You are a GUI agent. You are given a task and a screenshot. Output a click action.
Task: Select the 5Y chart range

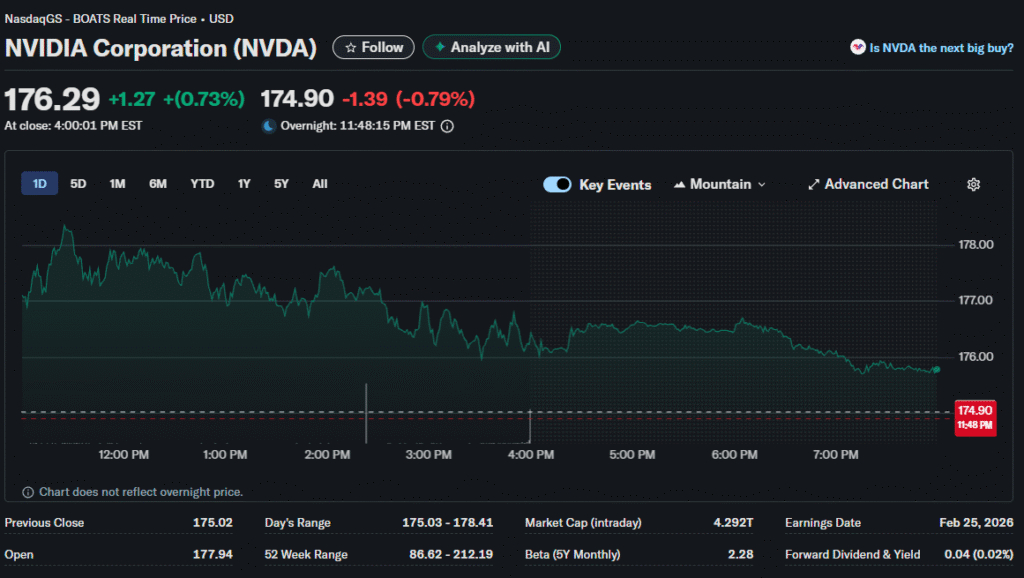(x=281, y=184)
